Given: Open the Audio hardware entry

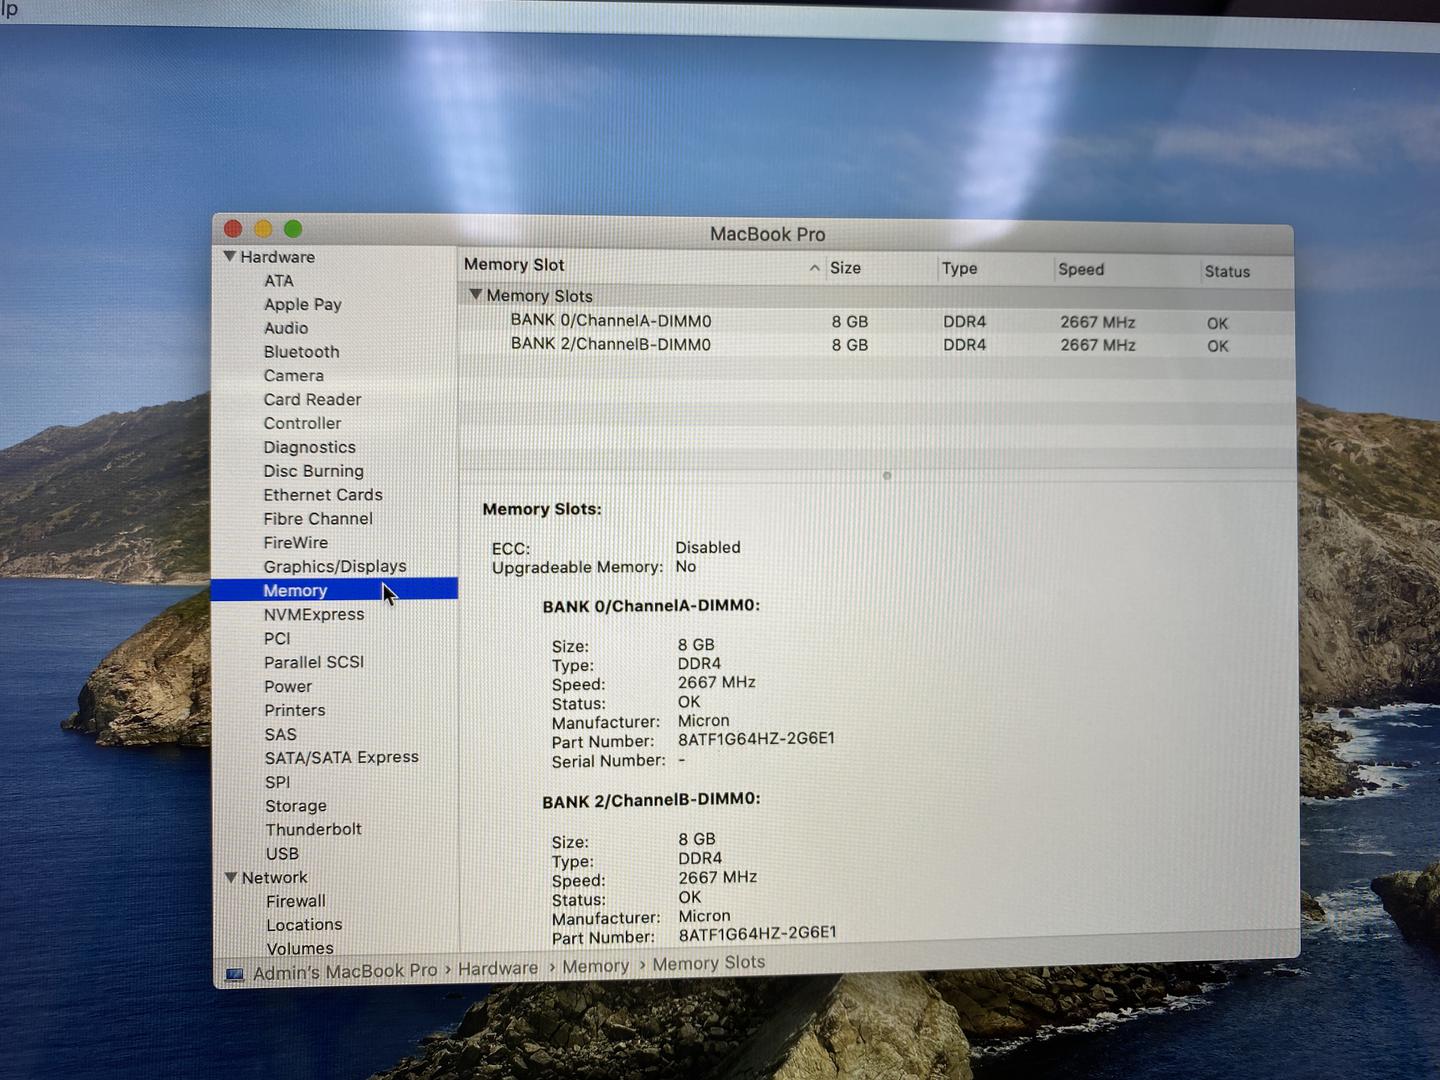Looking at the screenshot, I should (286, 328).
